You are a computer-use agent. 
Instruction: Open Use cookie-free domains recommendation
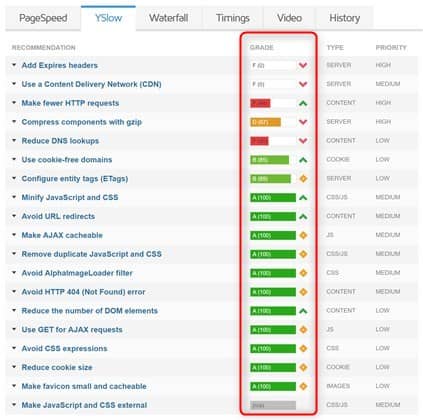pos(67,160)
